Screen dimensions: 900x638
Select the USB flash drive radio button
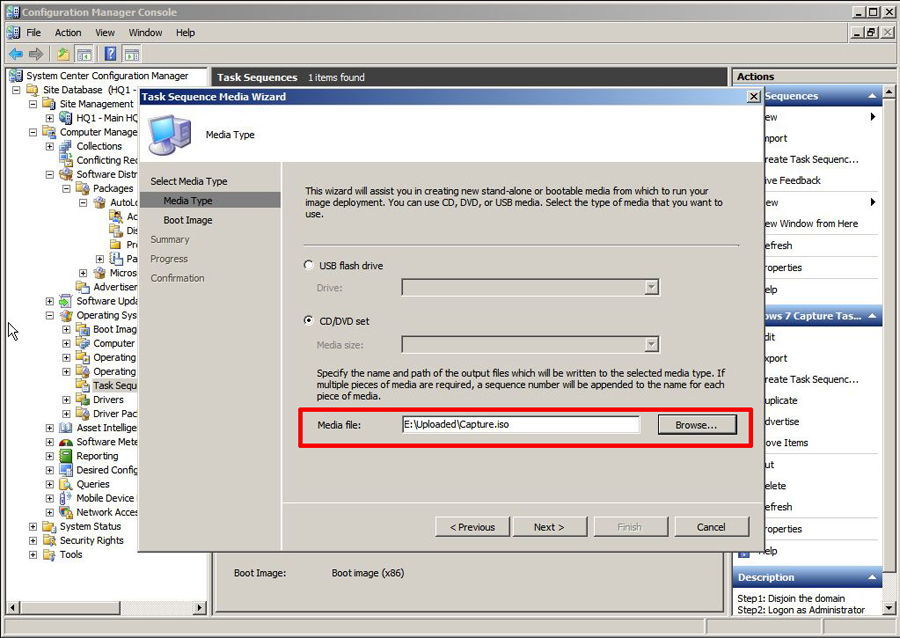[309, 265]
